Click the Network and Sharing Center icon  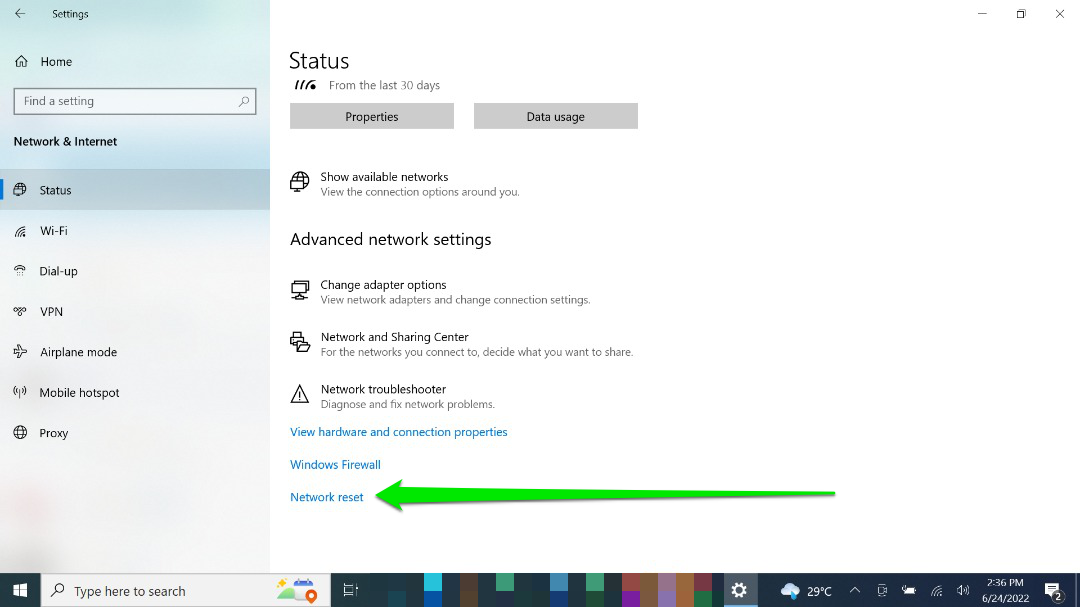[300, 342]
